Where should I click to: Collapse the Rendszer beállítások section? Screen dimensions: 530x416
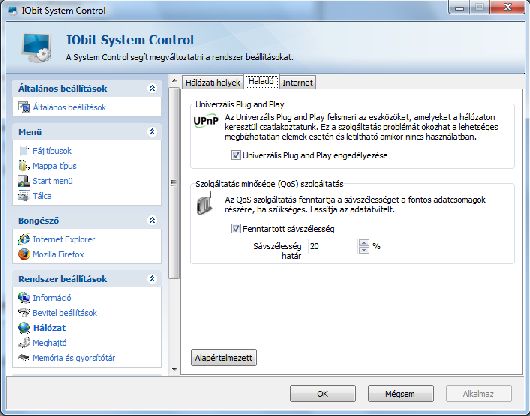click(x=152, y=279)
